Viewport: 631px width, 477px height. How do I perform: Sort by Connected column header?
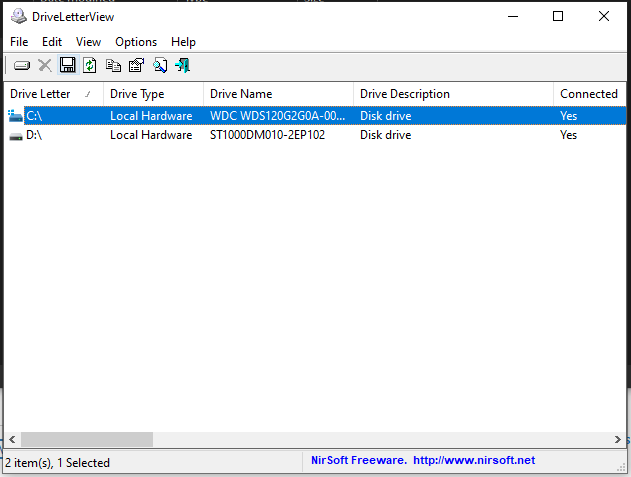(x=589, y=94)
